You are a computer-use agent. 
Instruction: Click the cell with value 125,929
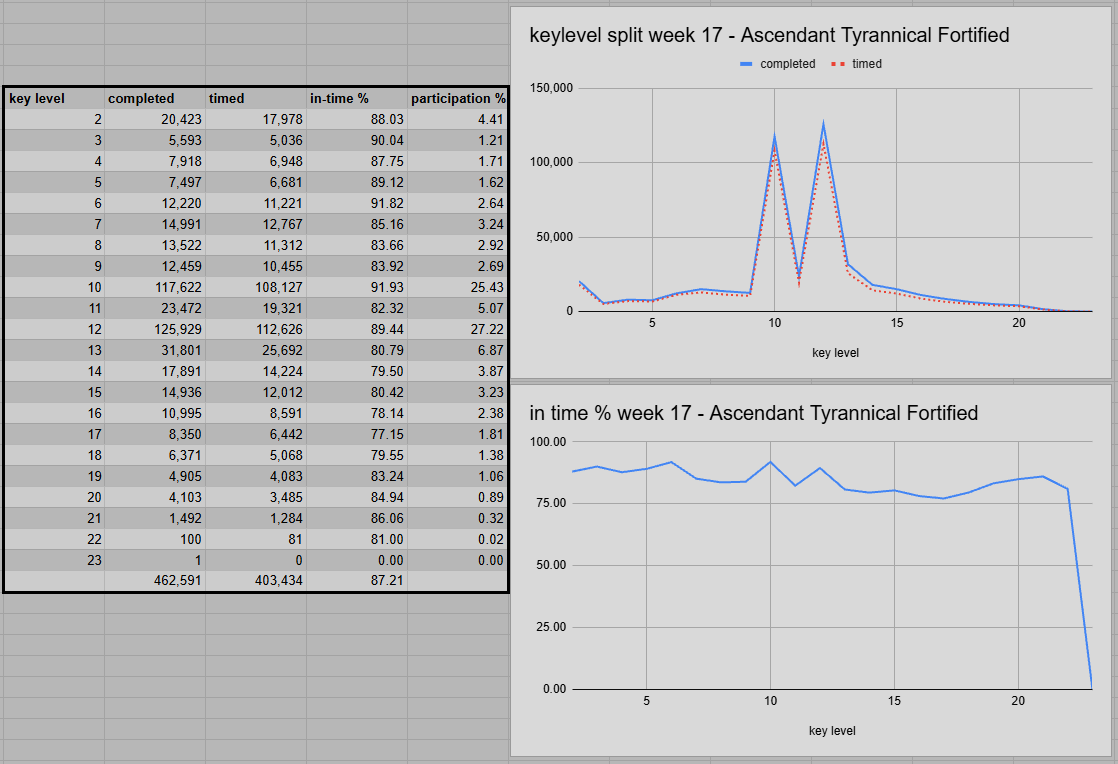pos(155,329)
